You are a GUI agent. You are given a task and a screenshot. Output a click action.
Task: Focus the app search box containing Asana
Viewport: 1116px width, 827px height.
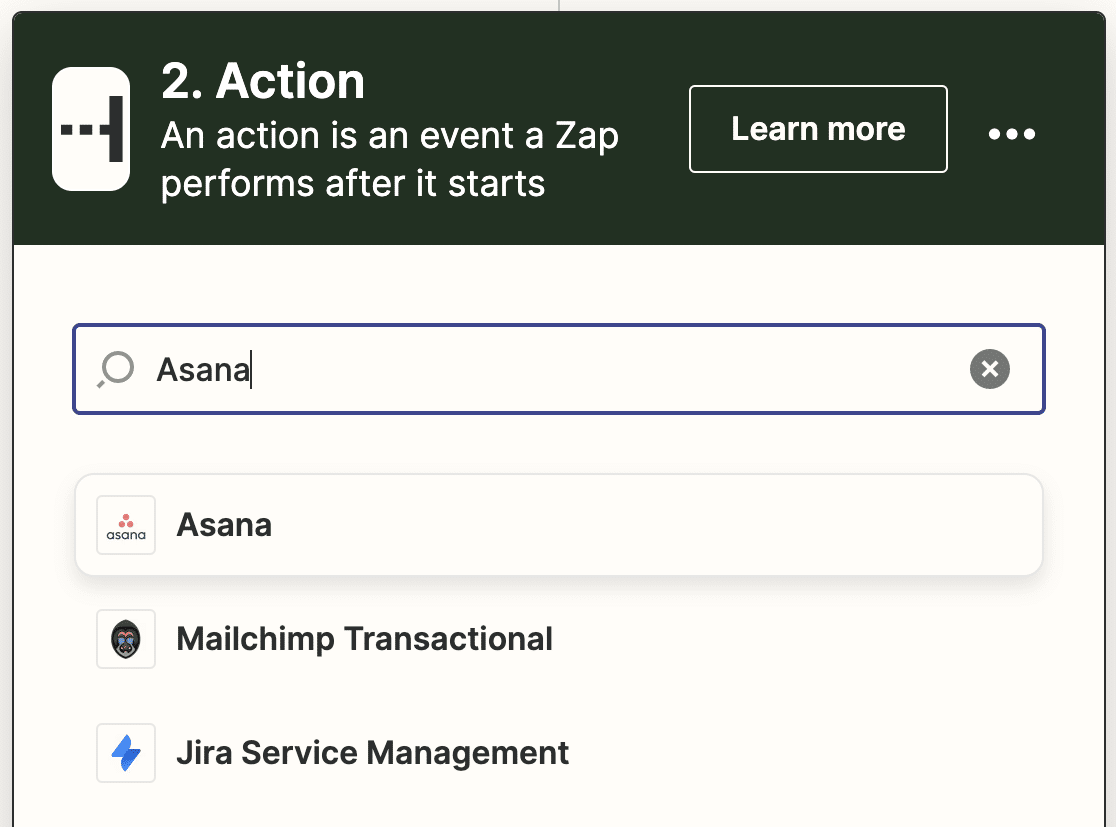tap(559, 369)
